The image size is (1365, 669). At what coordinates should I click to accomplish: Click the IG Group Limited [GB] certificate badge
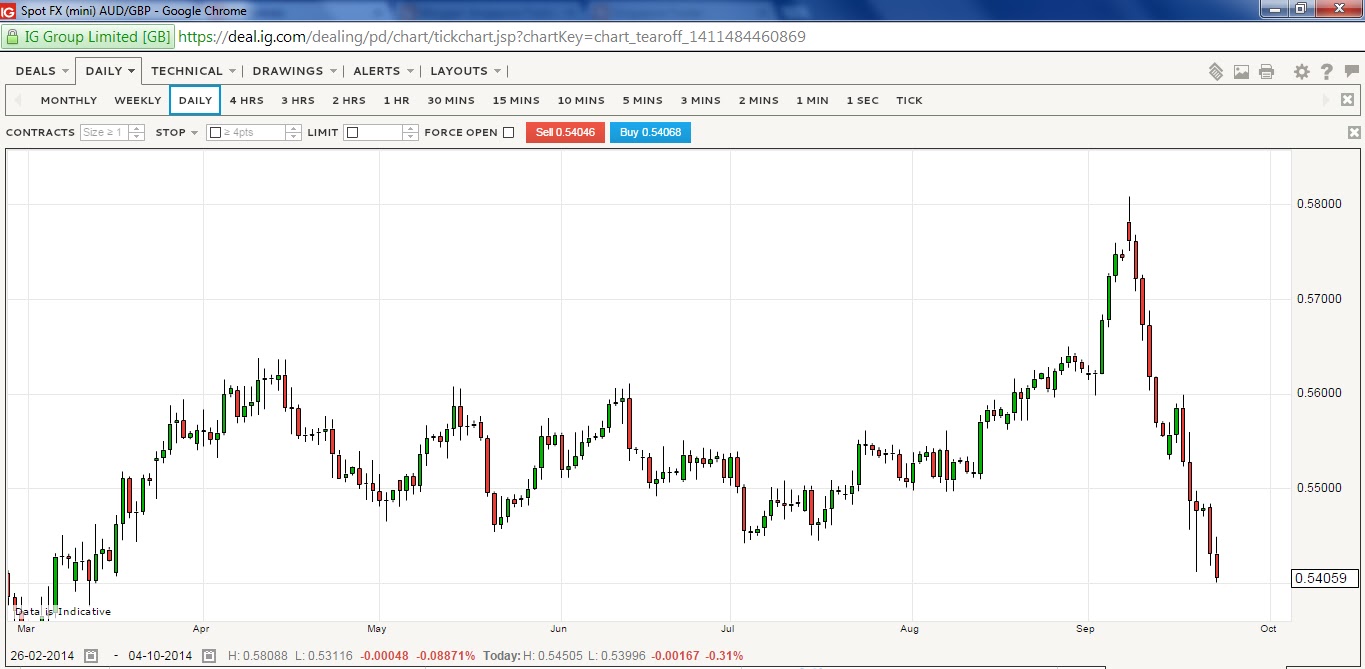(88, 37)
